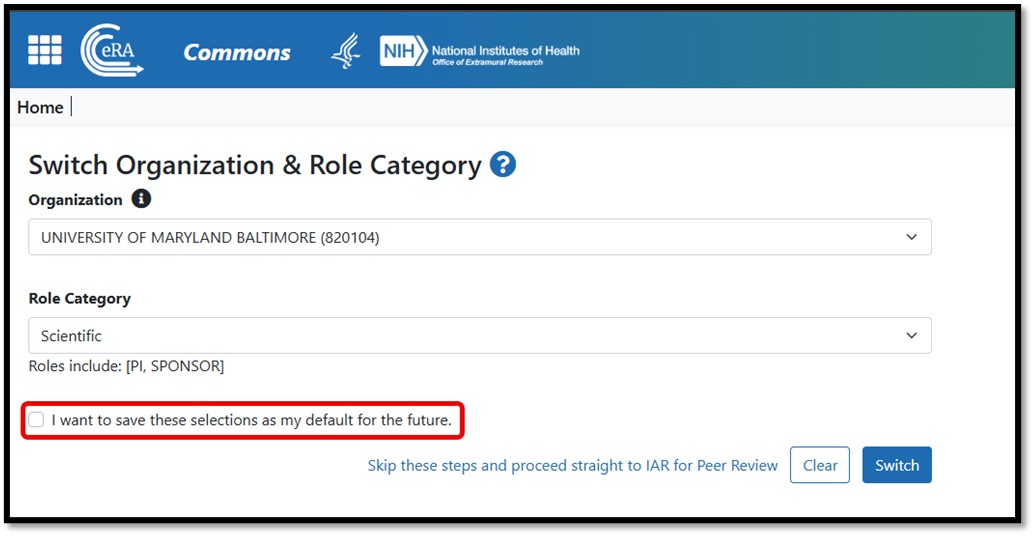Click the Commons title logo
Viewport: 1034px width, 536px height.
pos(237,53)
